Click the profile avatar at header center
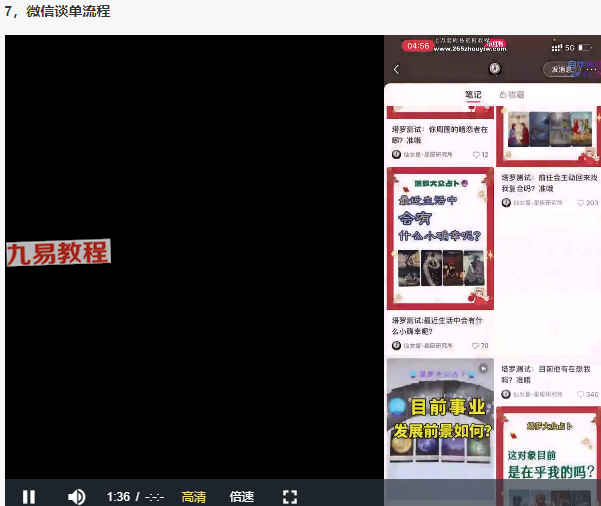This screenshot has height=506, width=601. [494, 69]
